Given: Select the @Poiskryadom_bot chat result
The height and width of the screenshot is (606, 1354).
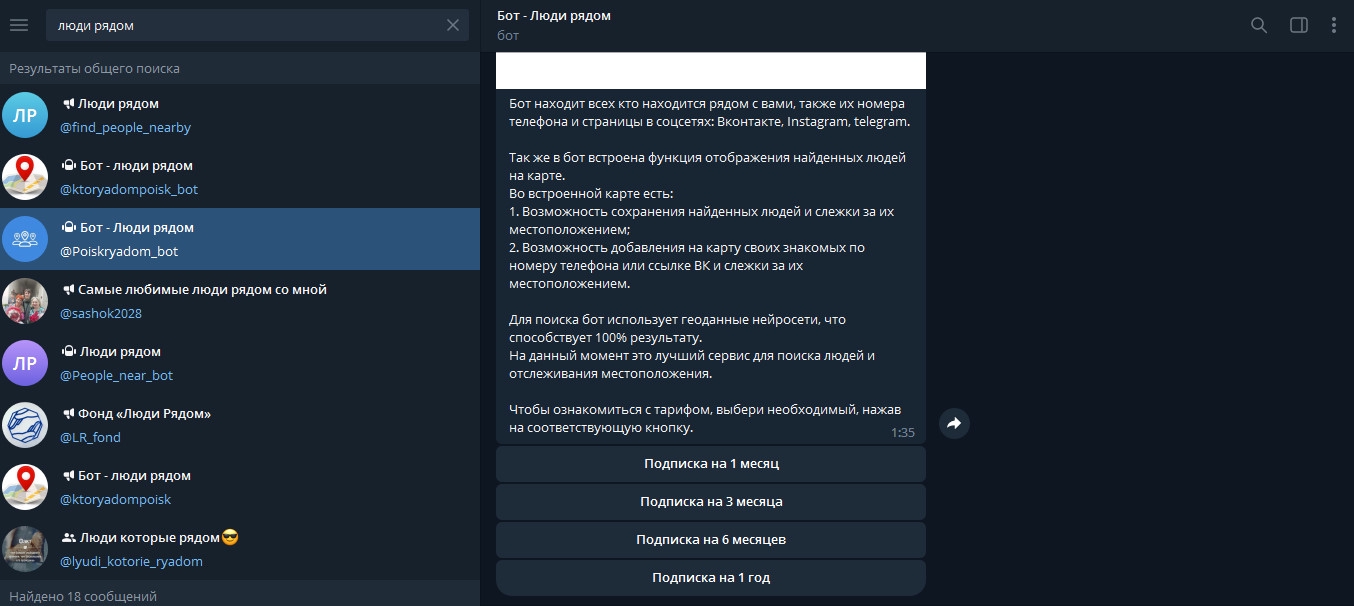Looking at the screenshot, I should pyautogui.click(x=240, y=239).
